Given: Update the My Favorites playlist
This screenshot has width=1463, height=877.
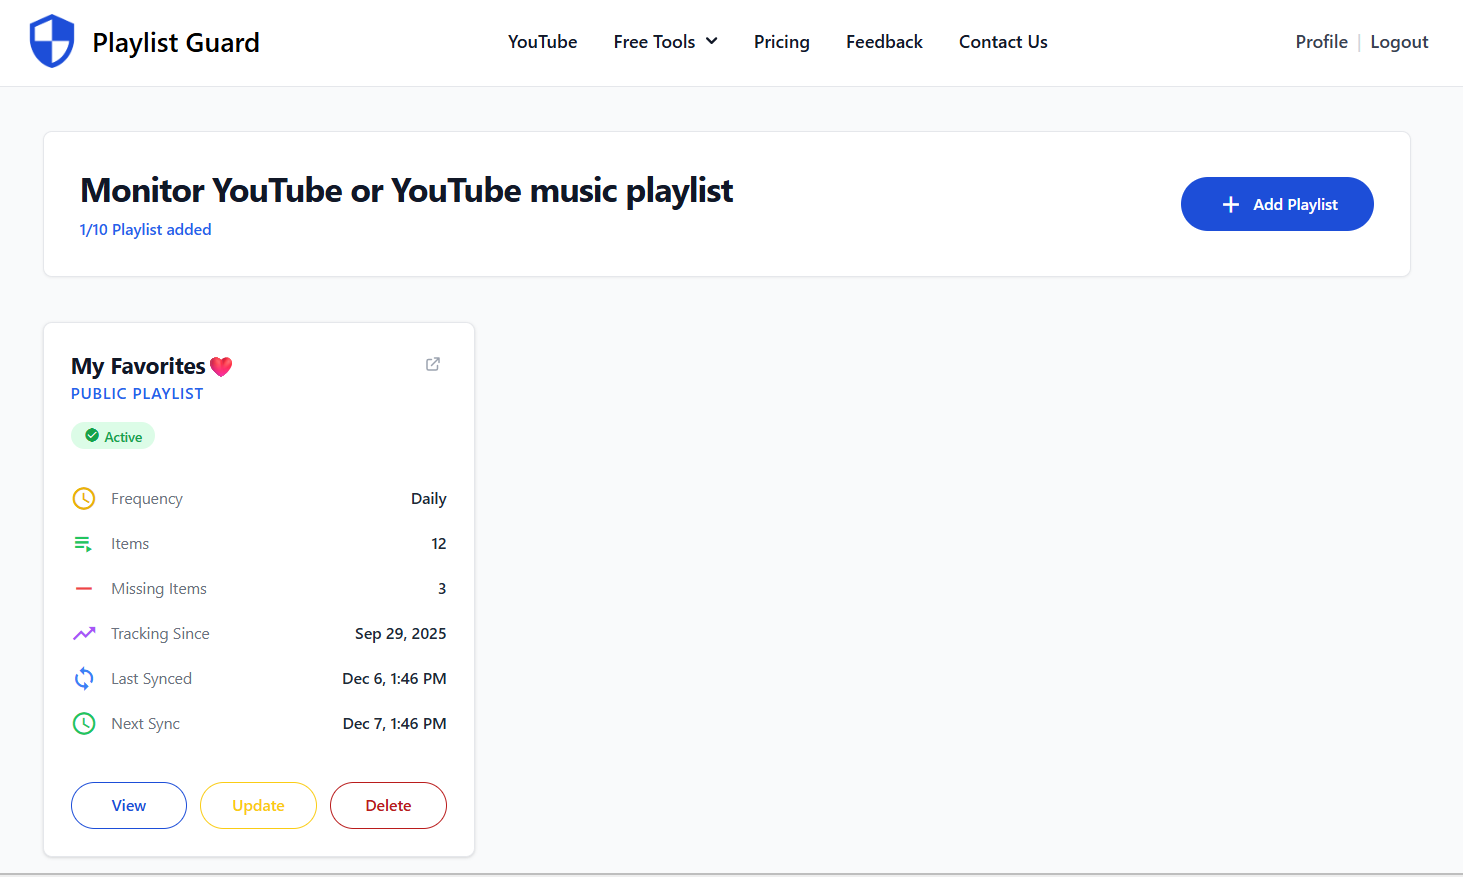Looking at the screenshot, I should point(258,805).
